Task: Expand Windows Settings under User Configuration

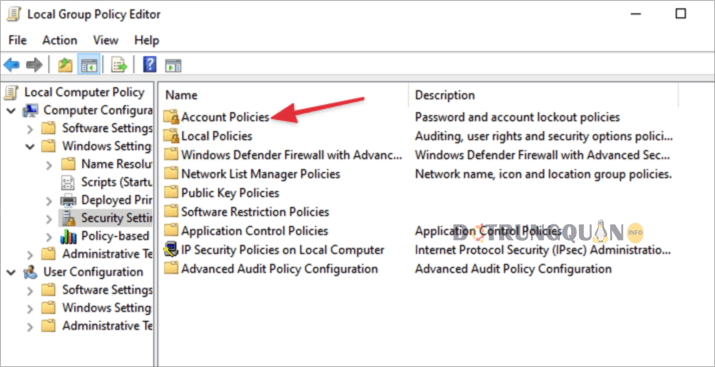Action: pos(30,309)
